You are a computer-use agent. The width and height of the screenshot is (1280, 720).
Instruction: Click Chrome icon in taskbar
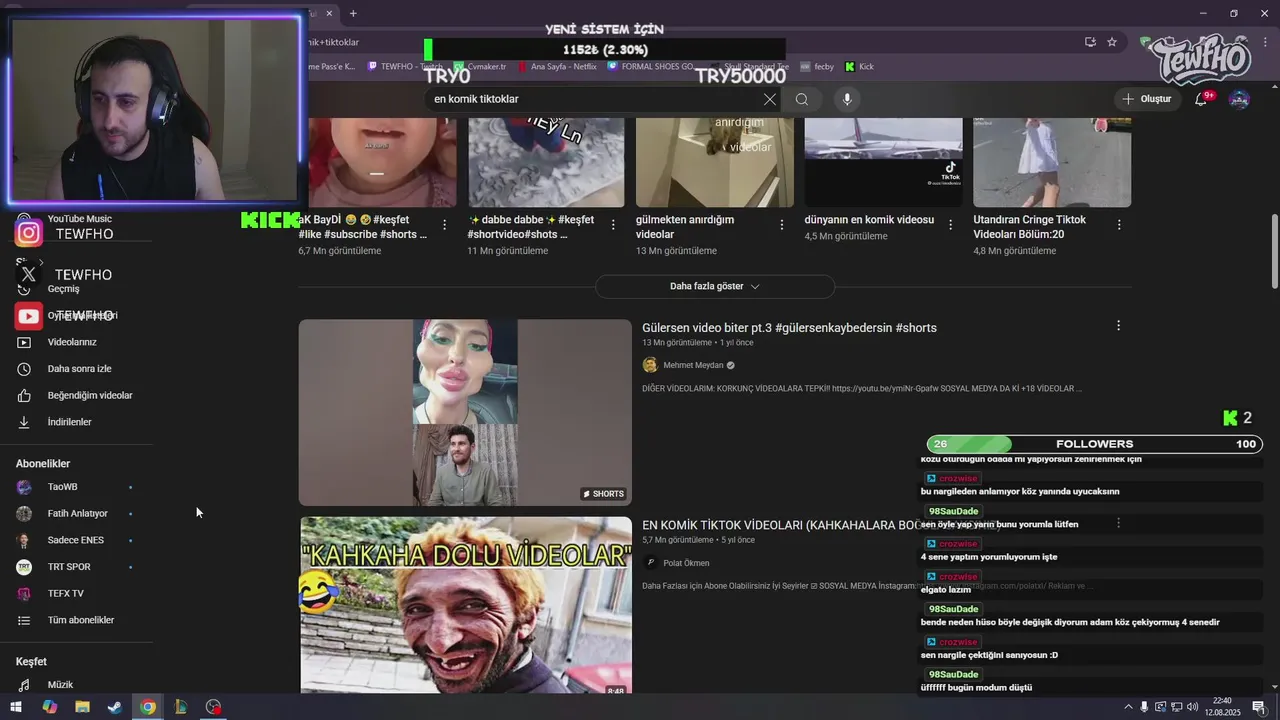coord(148,707)
